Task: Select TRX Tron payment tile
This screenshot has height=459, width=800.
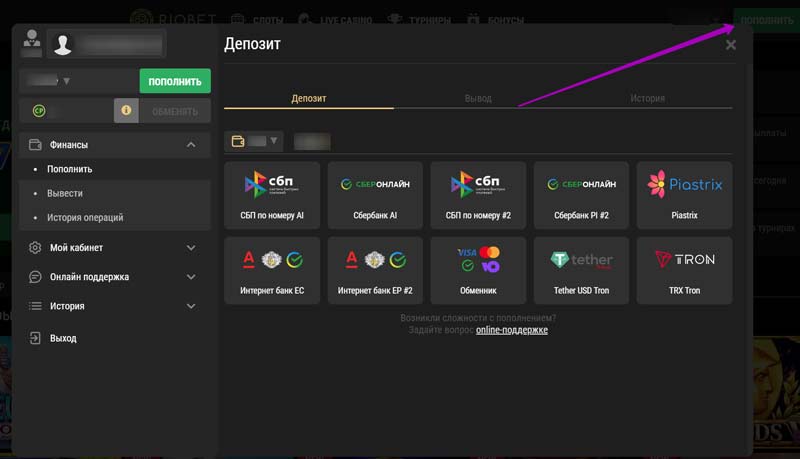Action: [684, 269]
